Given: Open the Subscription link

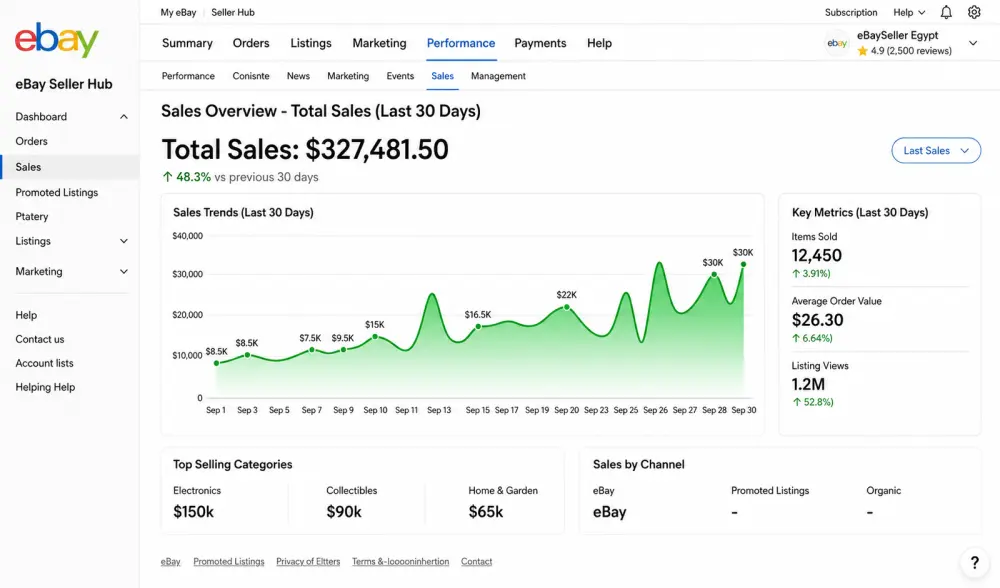Looking at the screenshot, I should pyautogui.click(x=851, y=12).
